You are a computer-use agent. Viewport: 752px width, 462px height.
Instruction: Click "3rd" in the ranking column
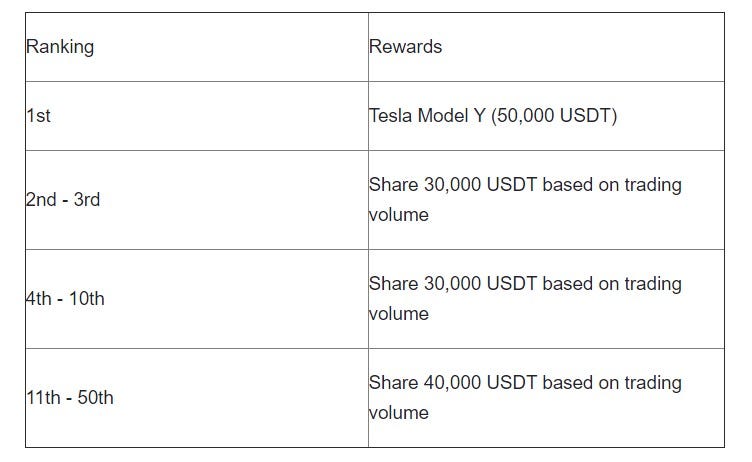tap(87, 200)
